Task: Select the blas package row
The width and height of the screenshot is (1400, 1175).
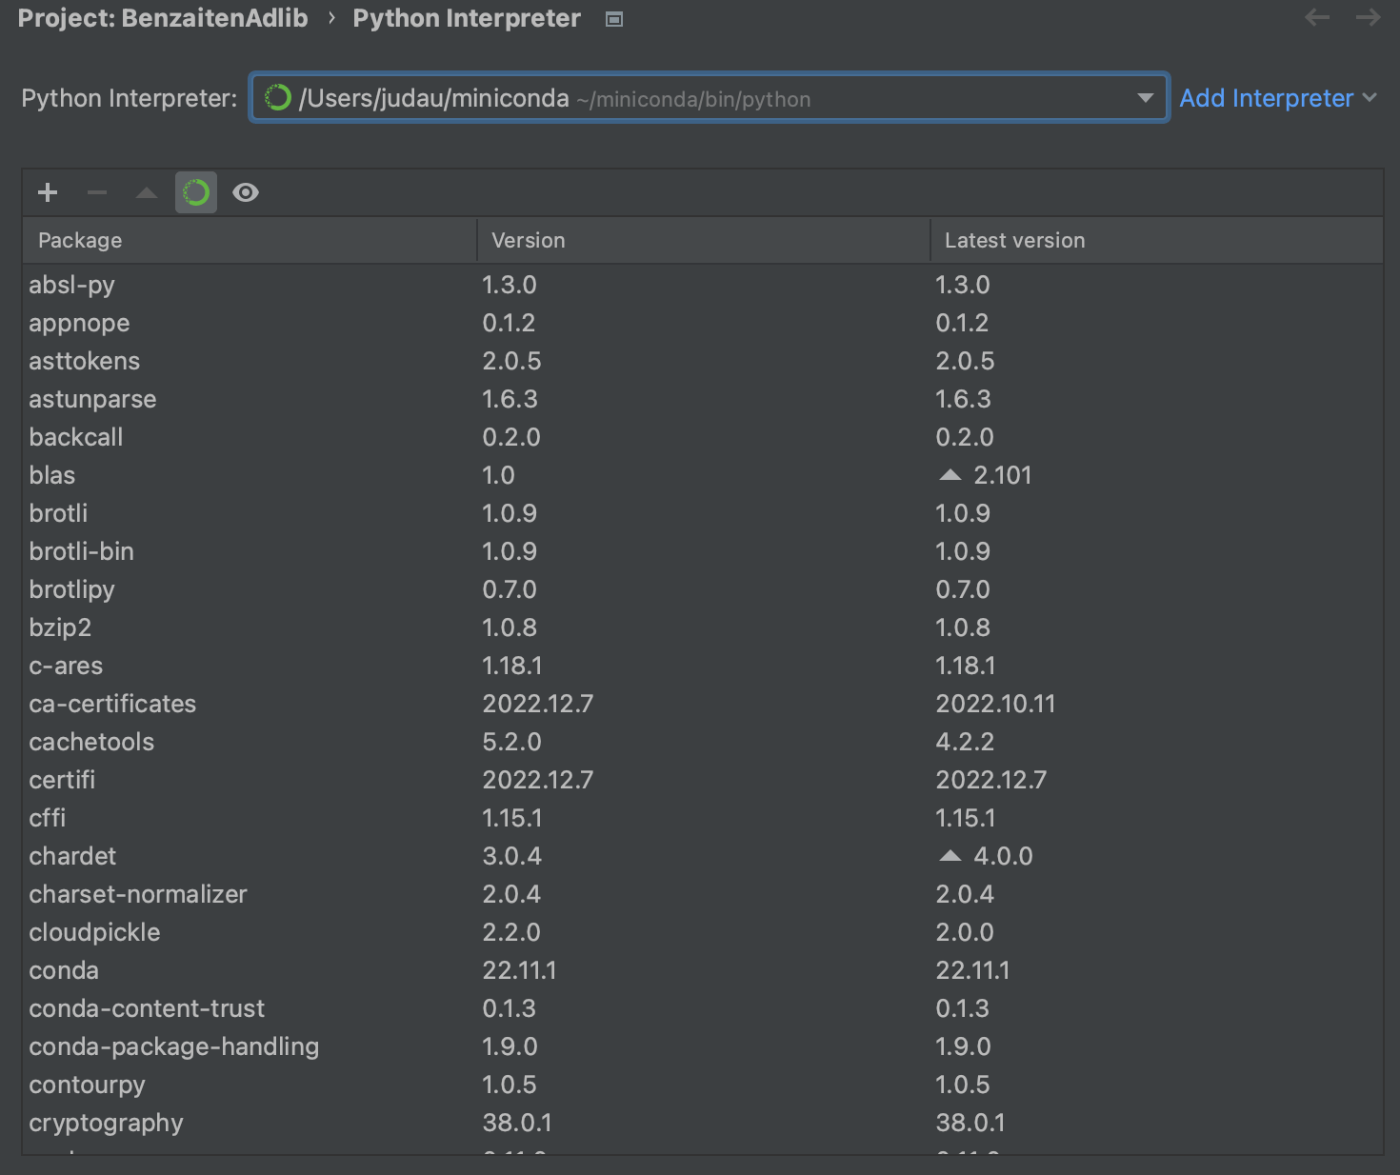Action: [x=703, y=475]
